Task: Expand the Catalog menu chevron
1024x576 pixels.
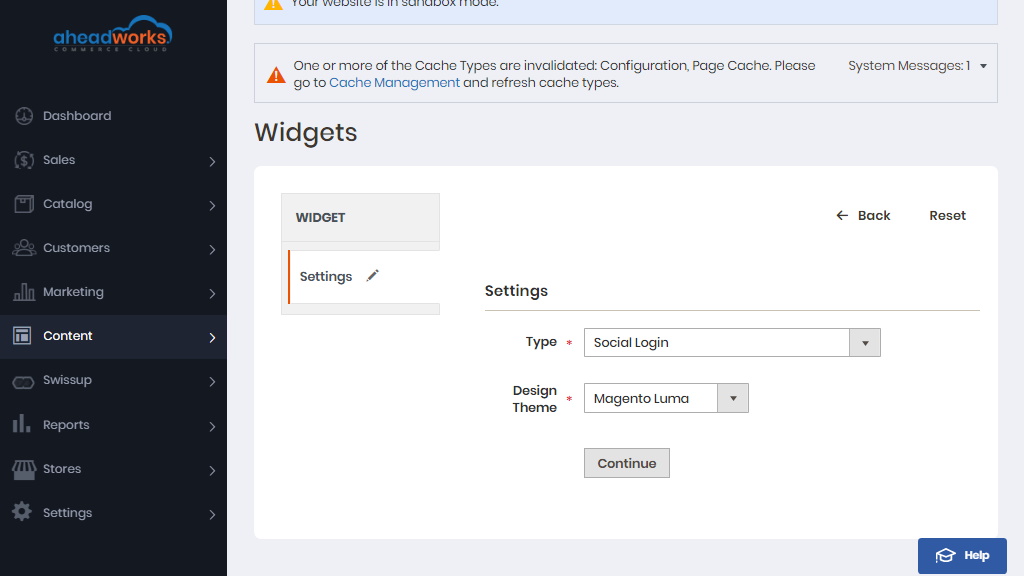Action: click(x=212, y=206)
